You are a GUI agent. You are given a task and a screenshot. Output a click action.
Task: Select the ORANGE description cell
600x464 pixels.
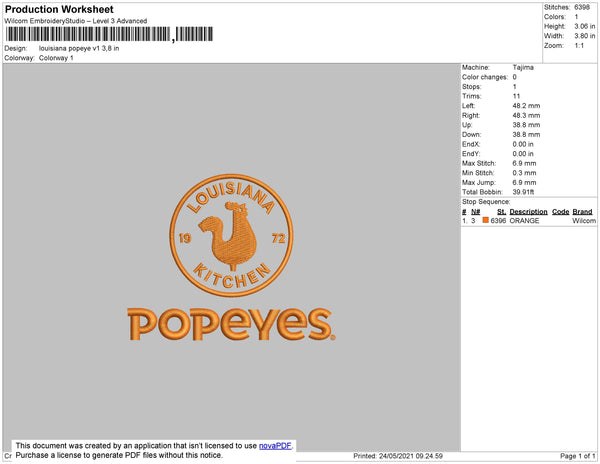(524, 221)
